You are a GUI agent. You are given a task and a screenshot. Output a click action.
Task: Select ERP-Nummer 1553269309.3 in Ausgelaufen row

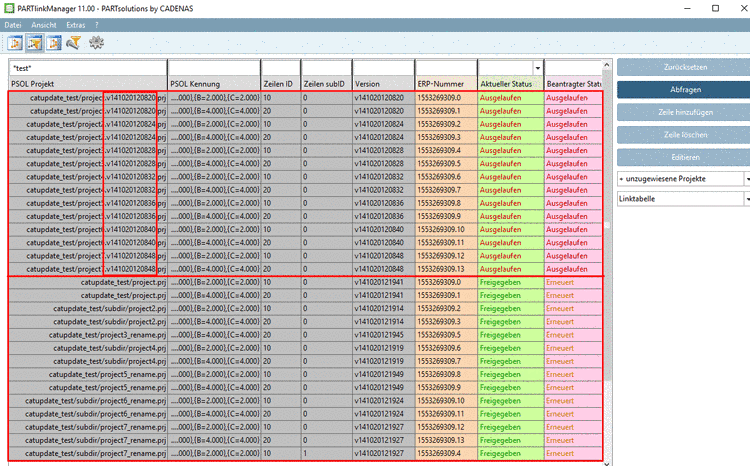(446, 137)
